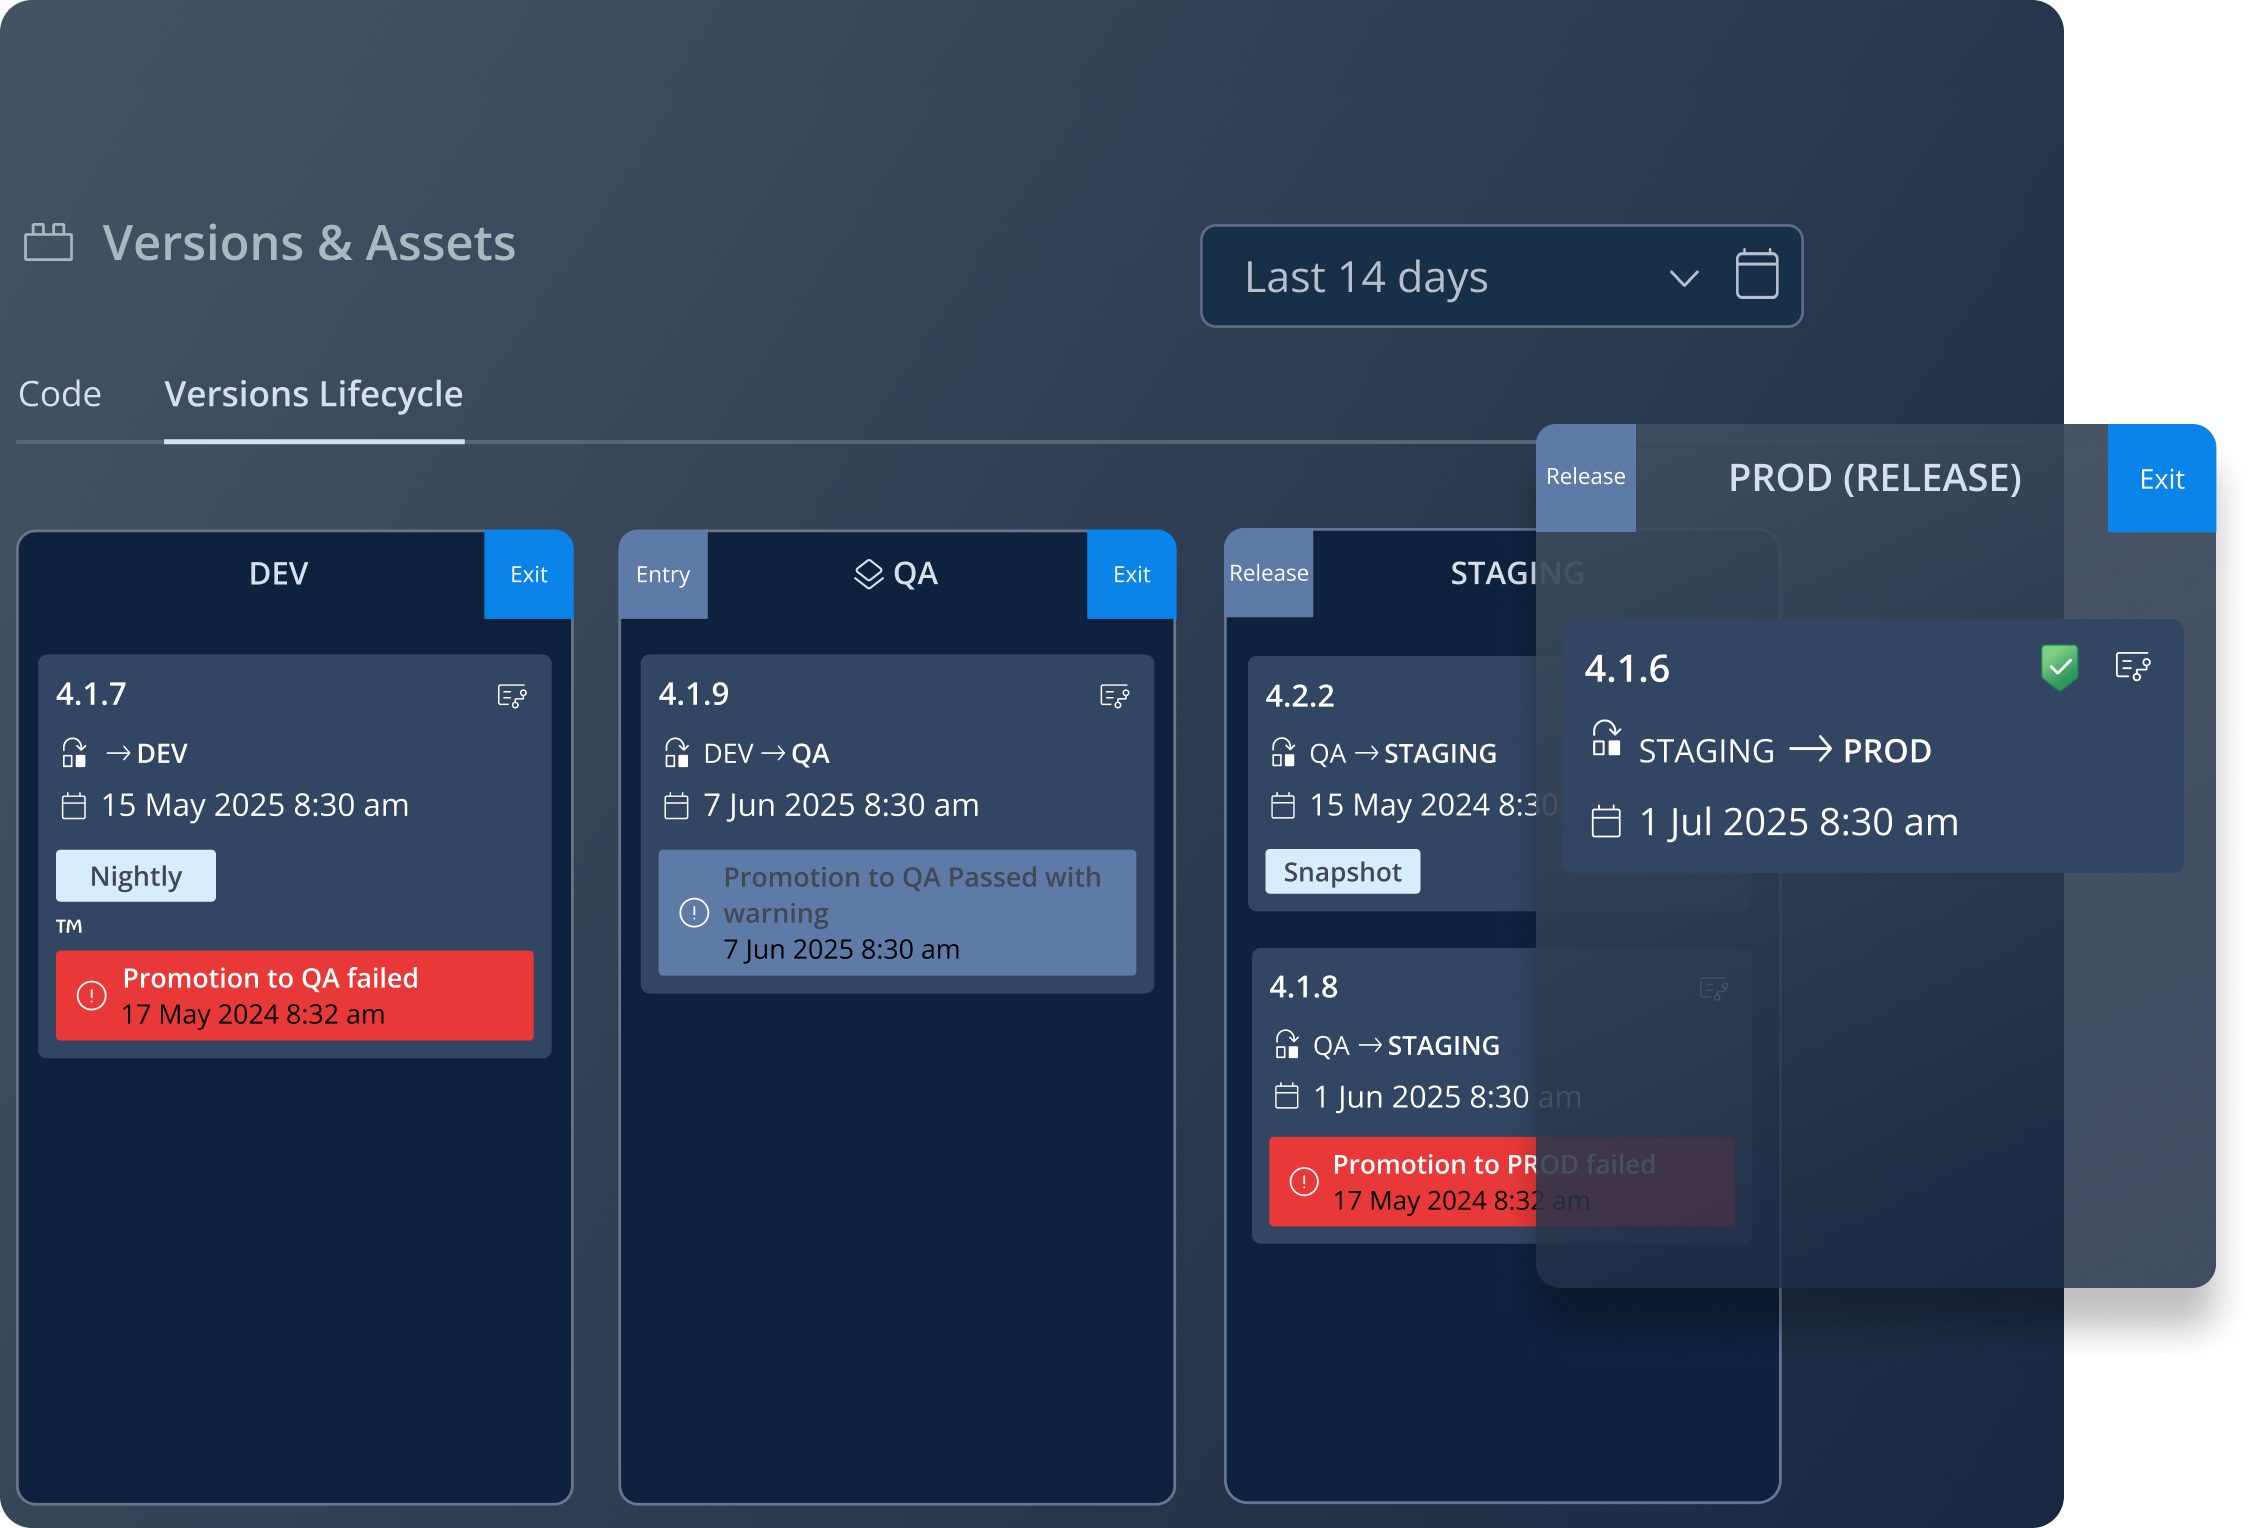Select the Versions Lifecycle tab
Viewport: 2257px width, 1528px height.
(314, 393)
